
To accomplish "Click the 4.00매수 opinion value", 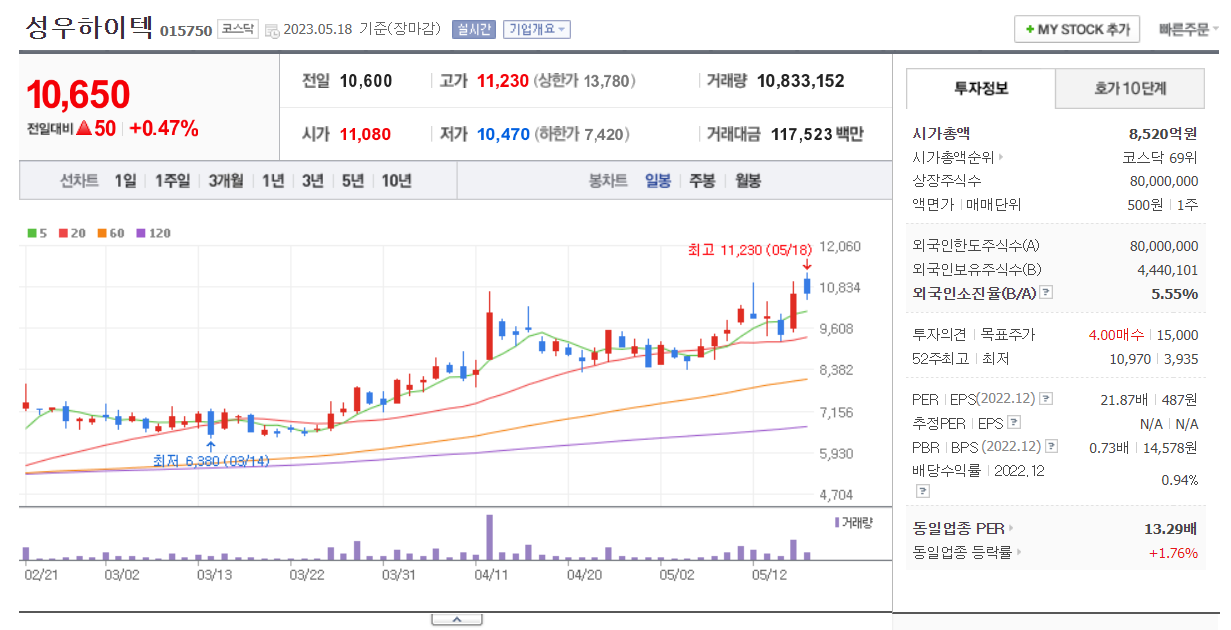I will coord(1118,335).
